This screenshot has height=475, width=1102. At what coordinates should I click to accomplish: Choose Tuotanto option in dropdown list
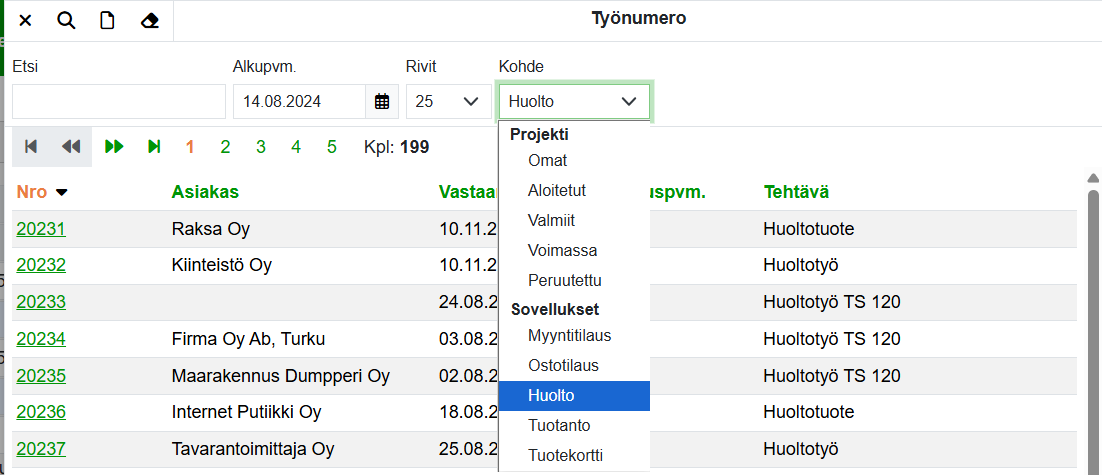559,426
